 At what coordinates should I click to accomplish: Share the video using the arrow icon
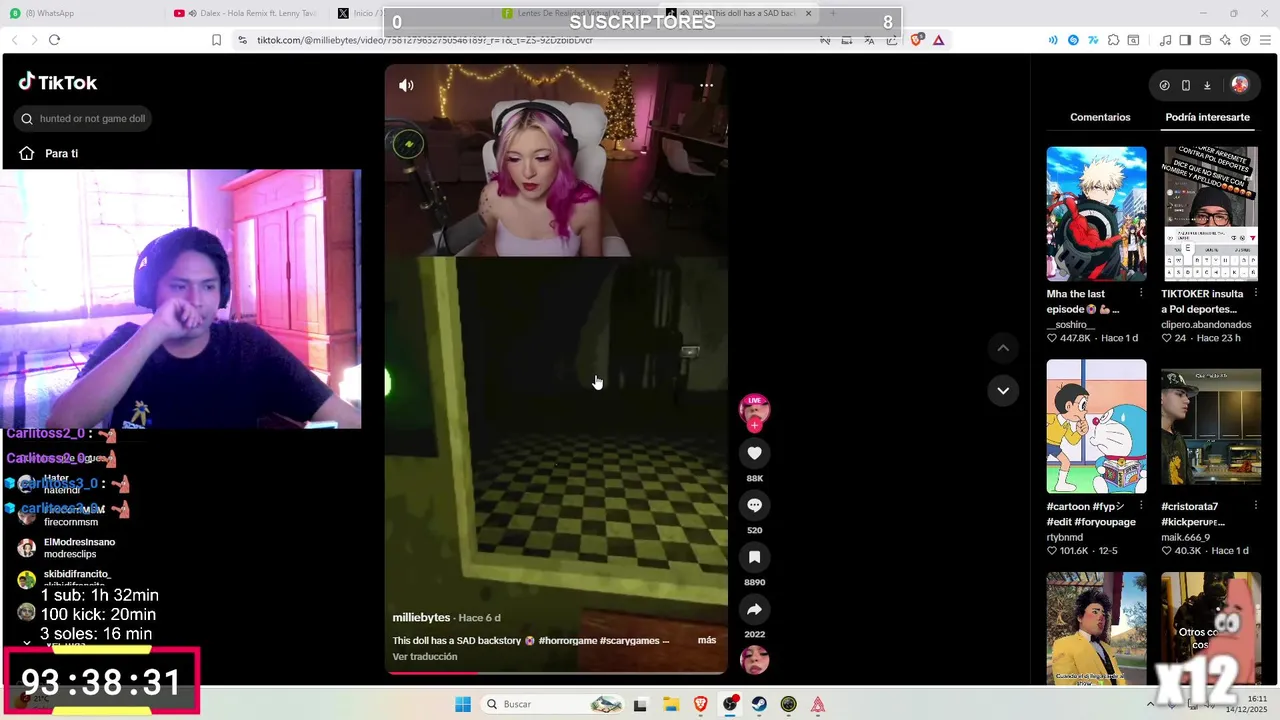[x=755, y=609]
